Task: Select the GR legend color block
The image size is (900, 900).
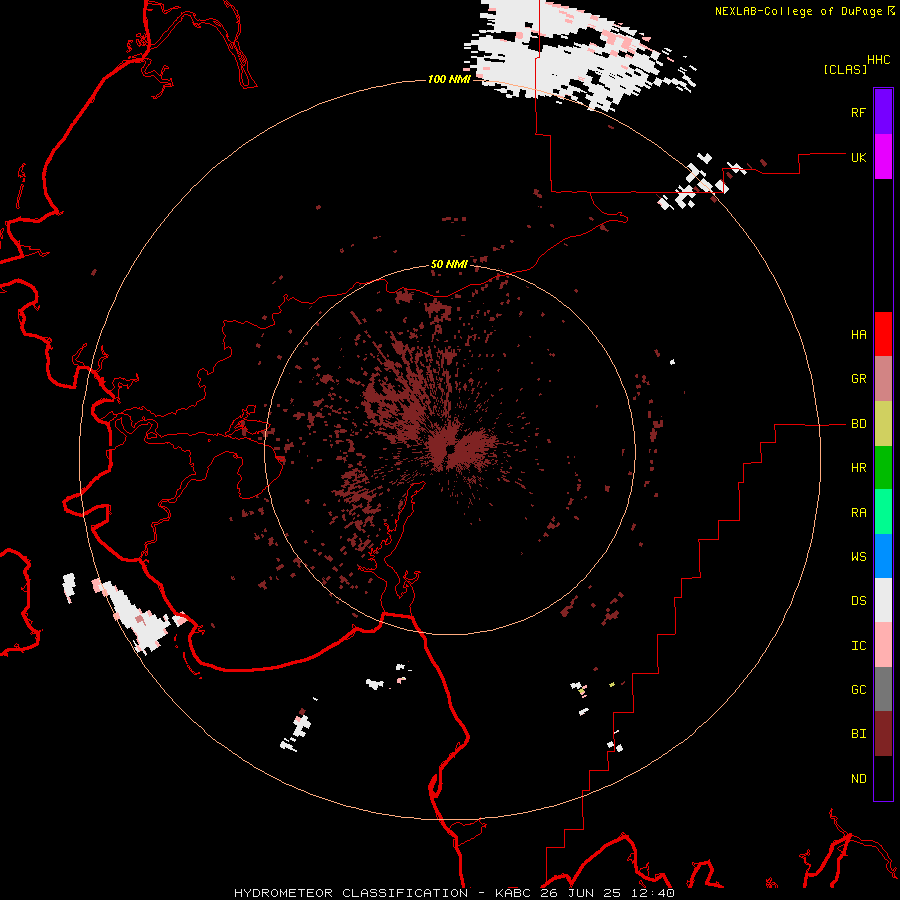Action: [883, 379]
